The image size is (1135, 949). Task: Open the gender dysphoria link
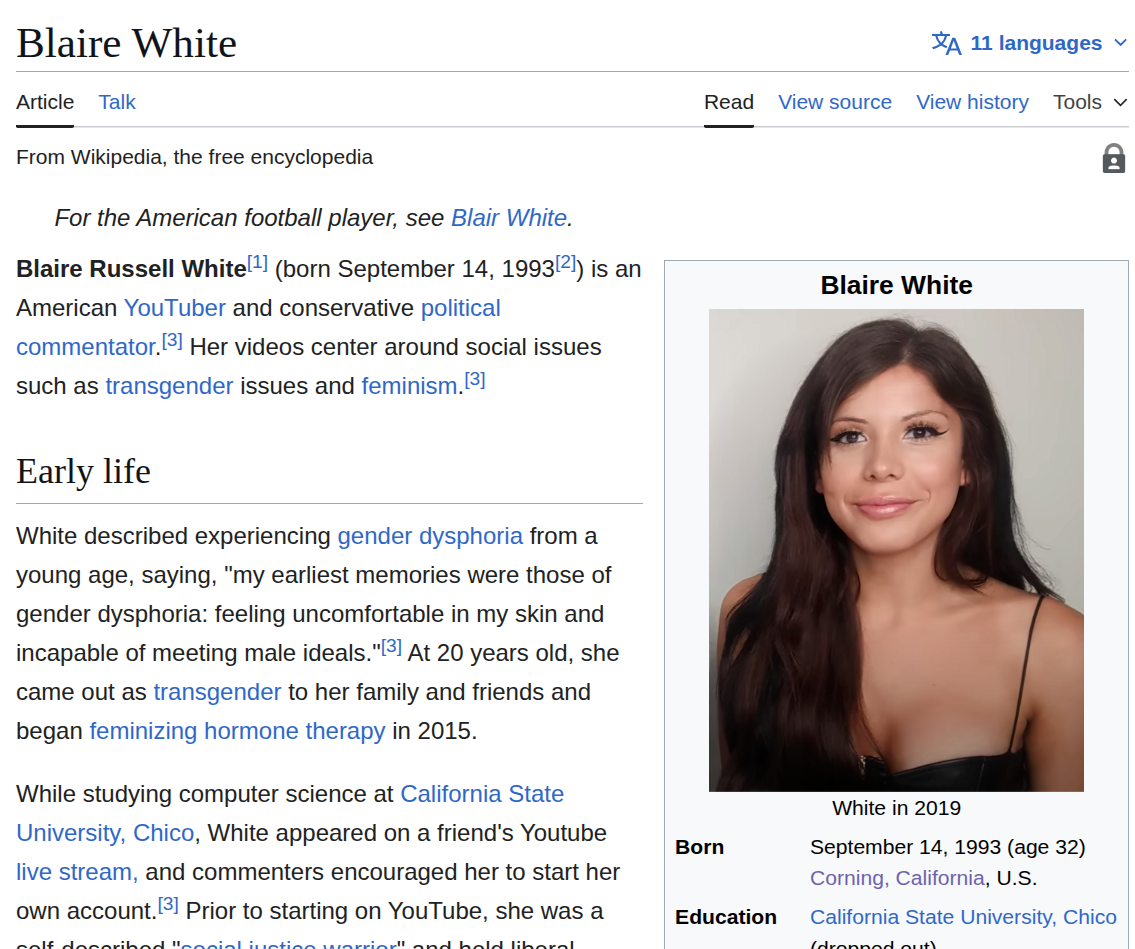(430, 536)
